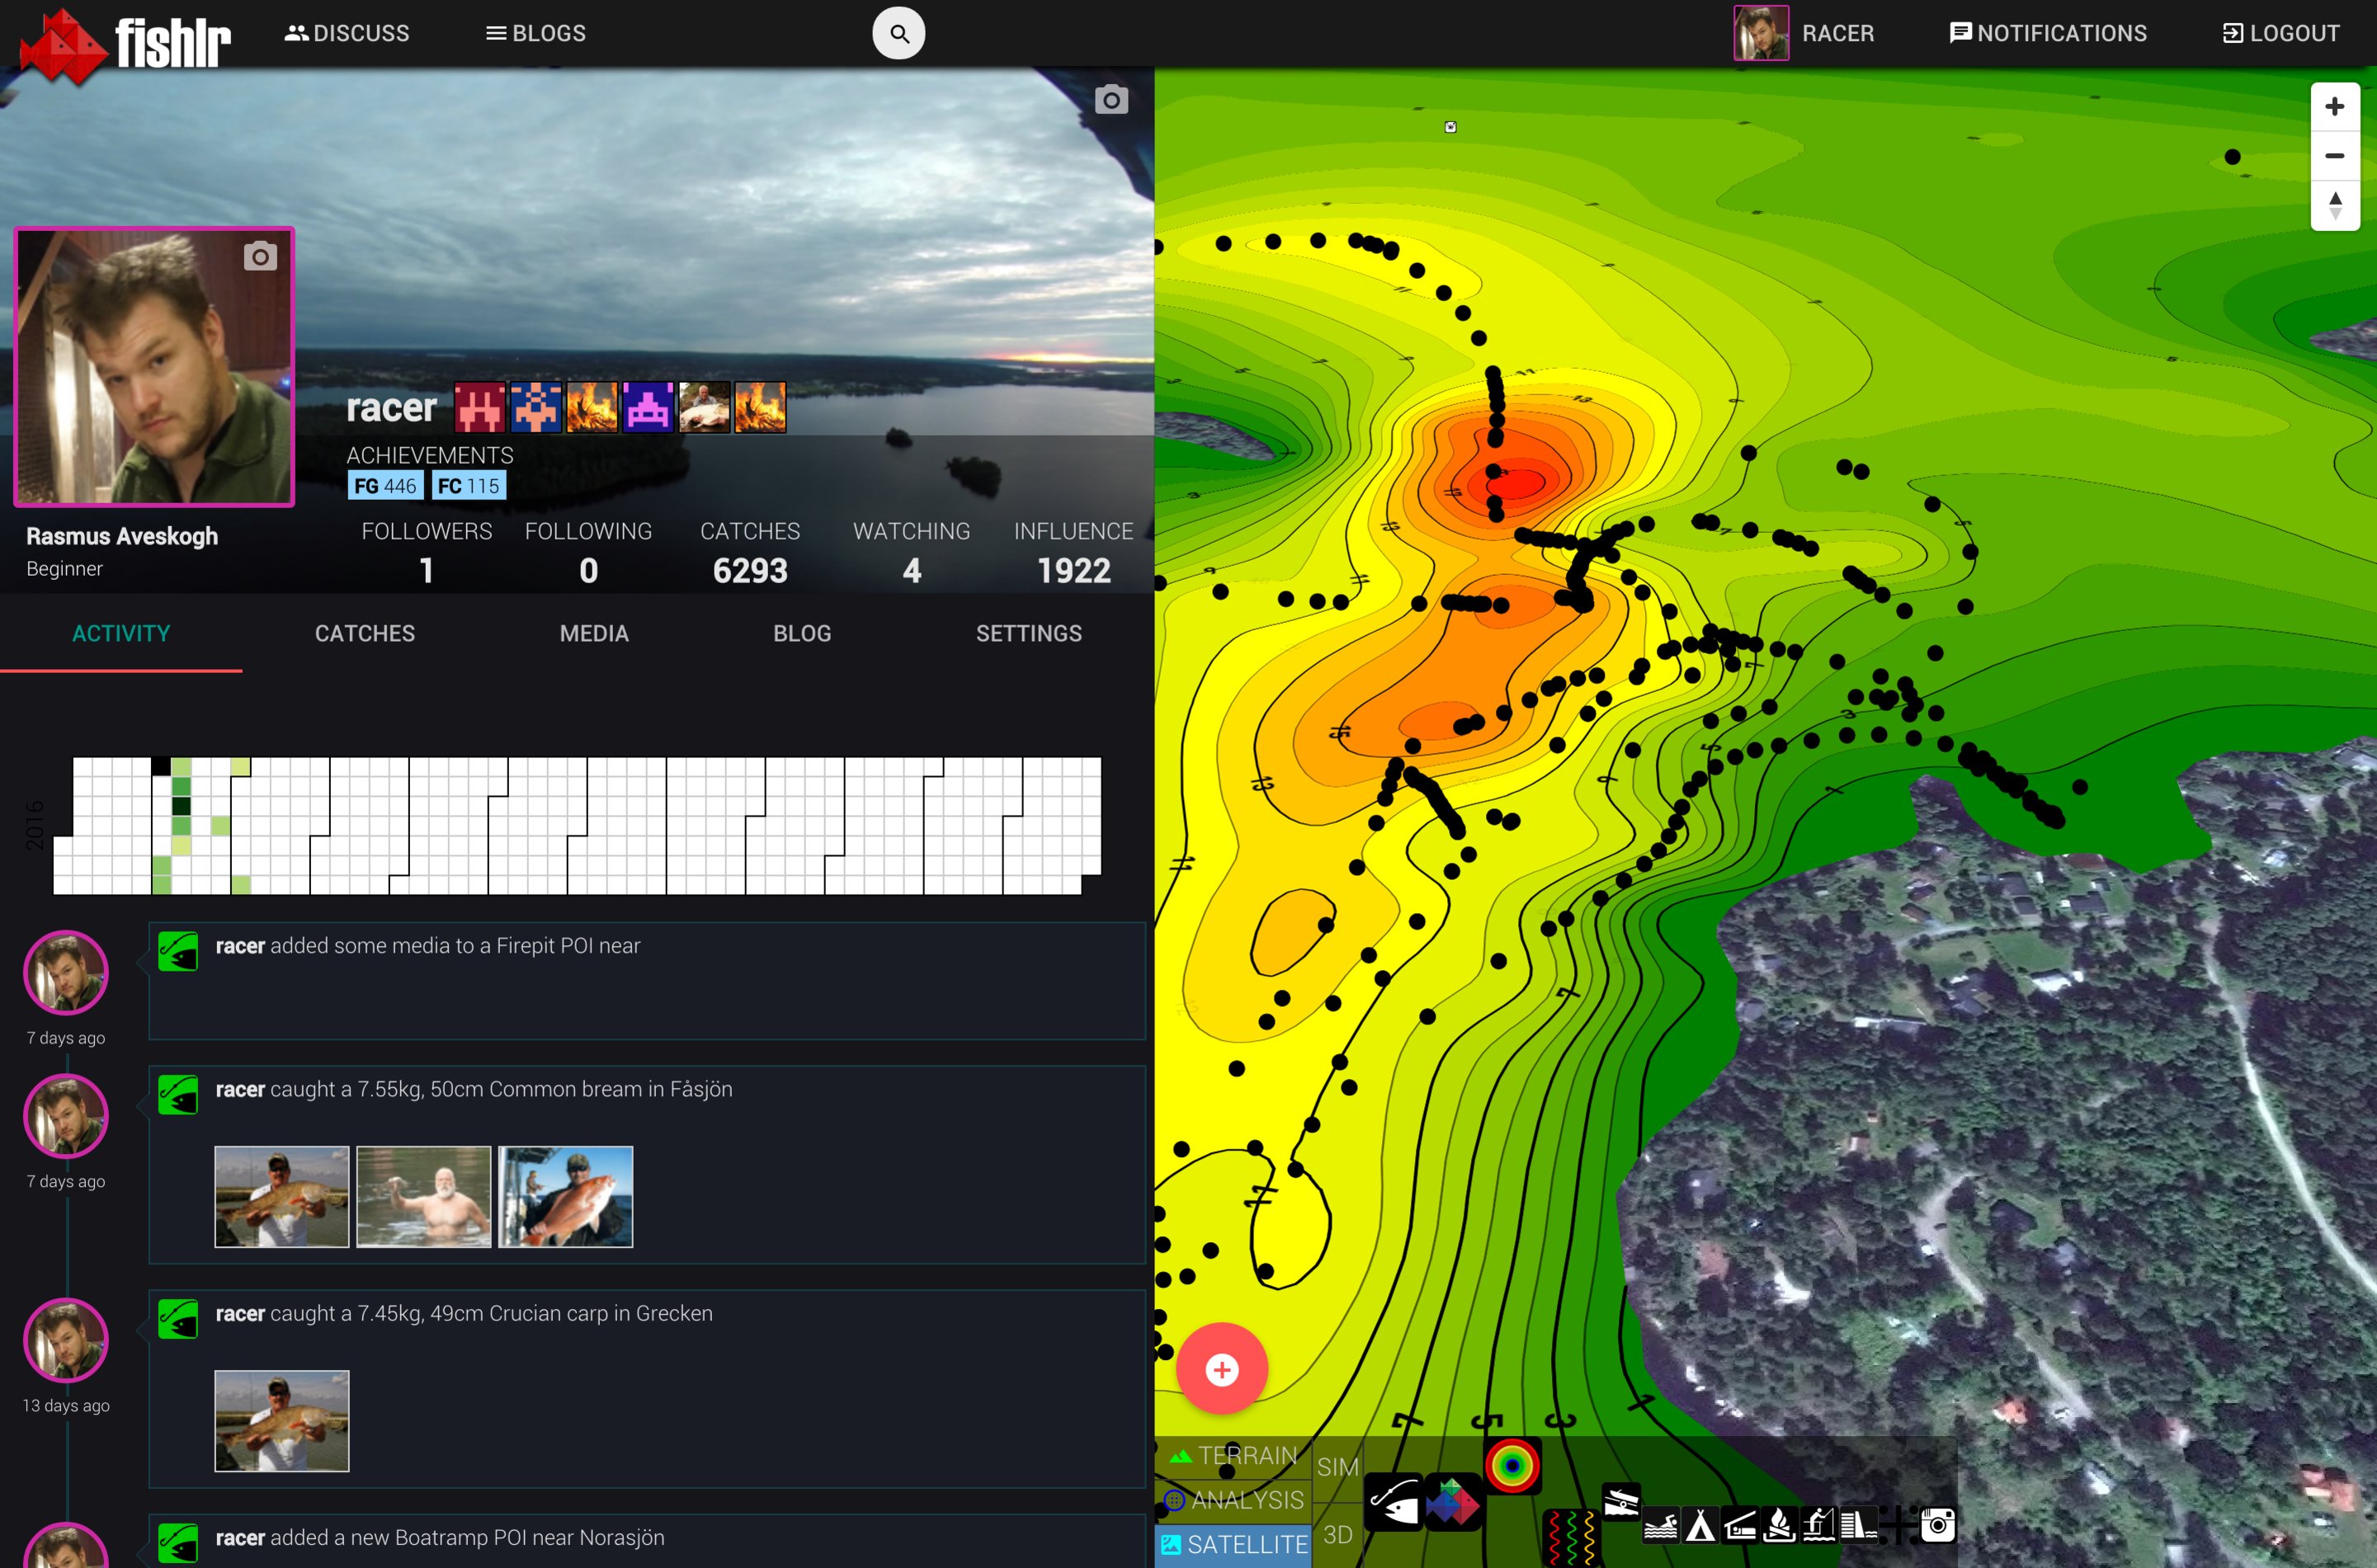The width and height of the screenshot is (2377, 1568).
Task: Switch map to Terrain layer
Action: [1236, 1456]
